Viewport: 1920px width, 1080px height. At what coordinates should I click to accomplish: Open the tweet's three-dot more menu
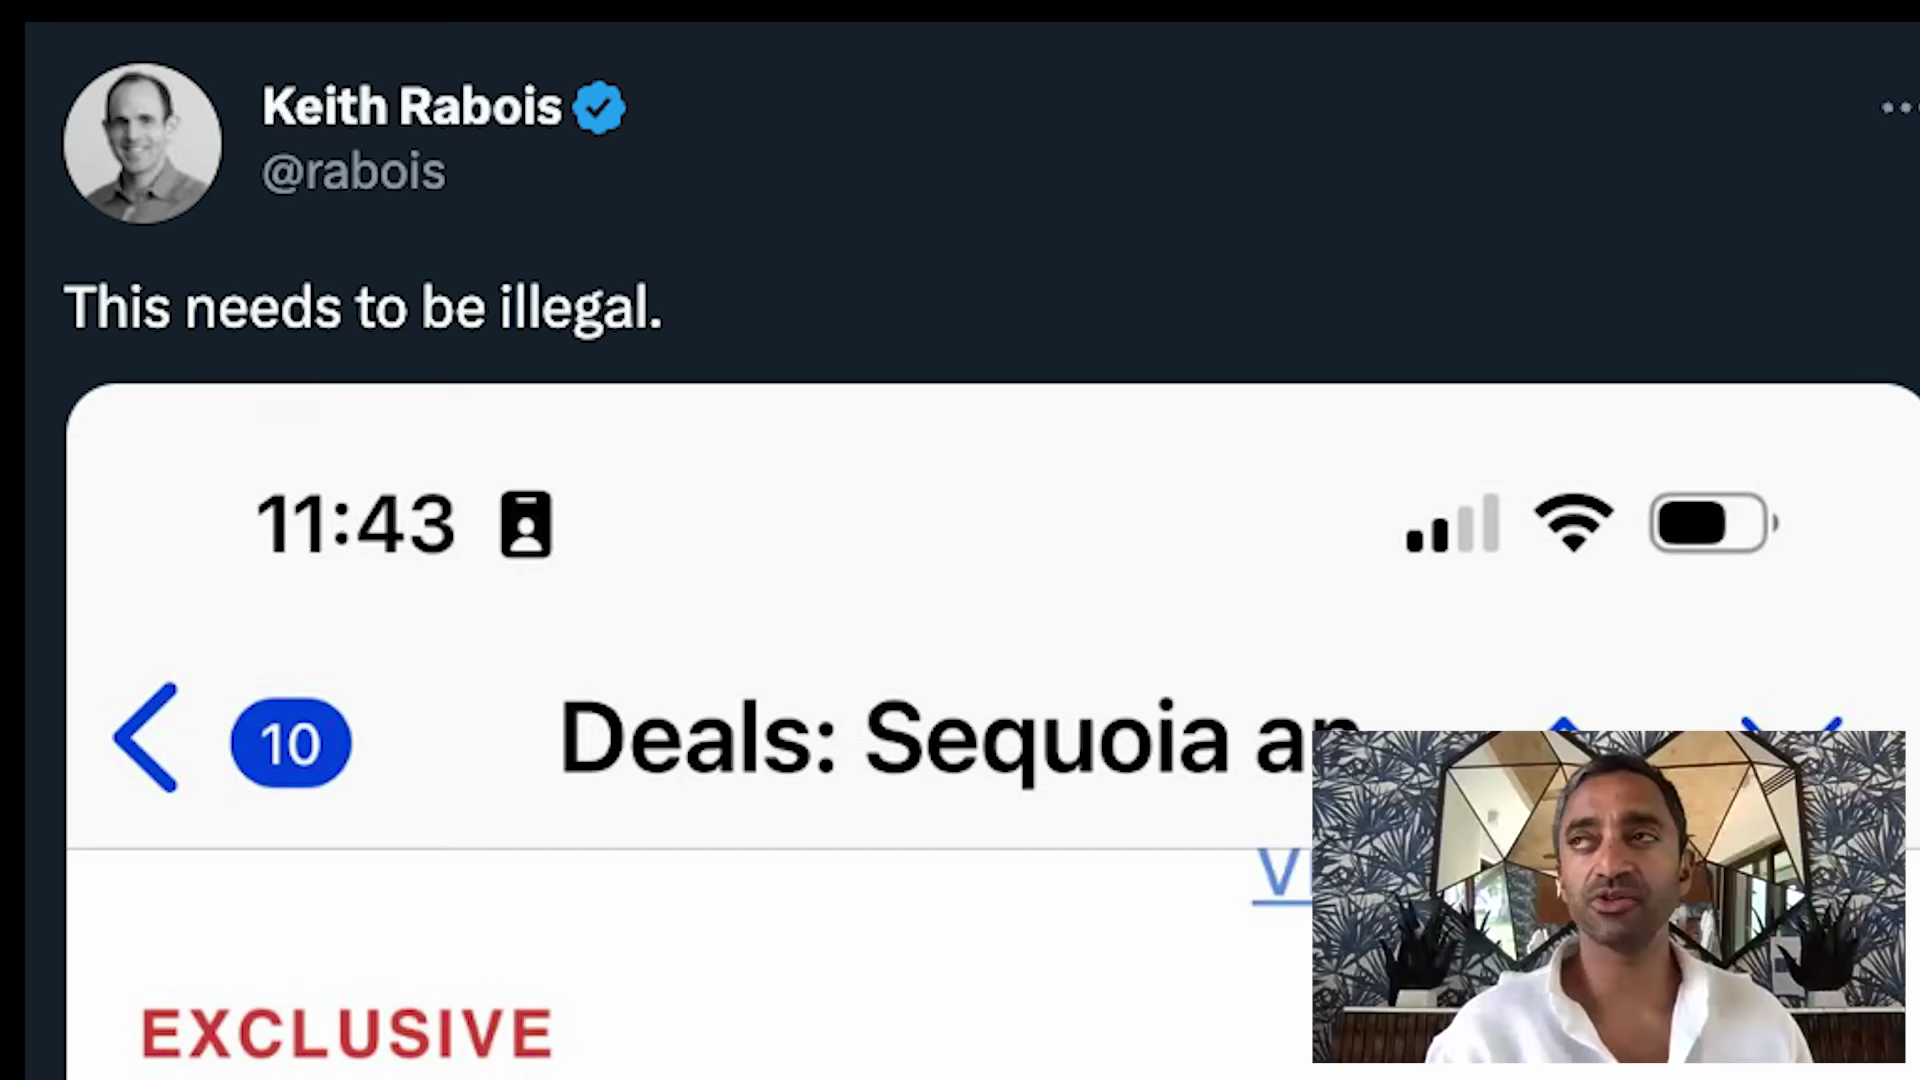click(1897, 107)
